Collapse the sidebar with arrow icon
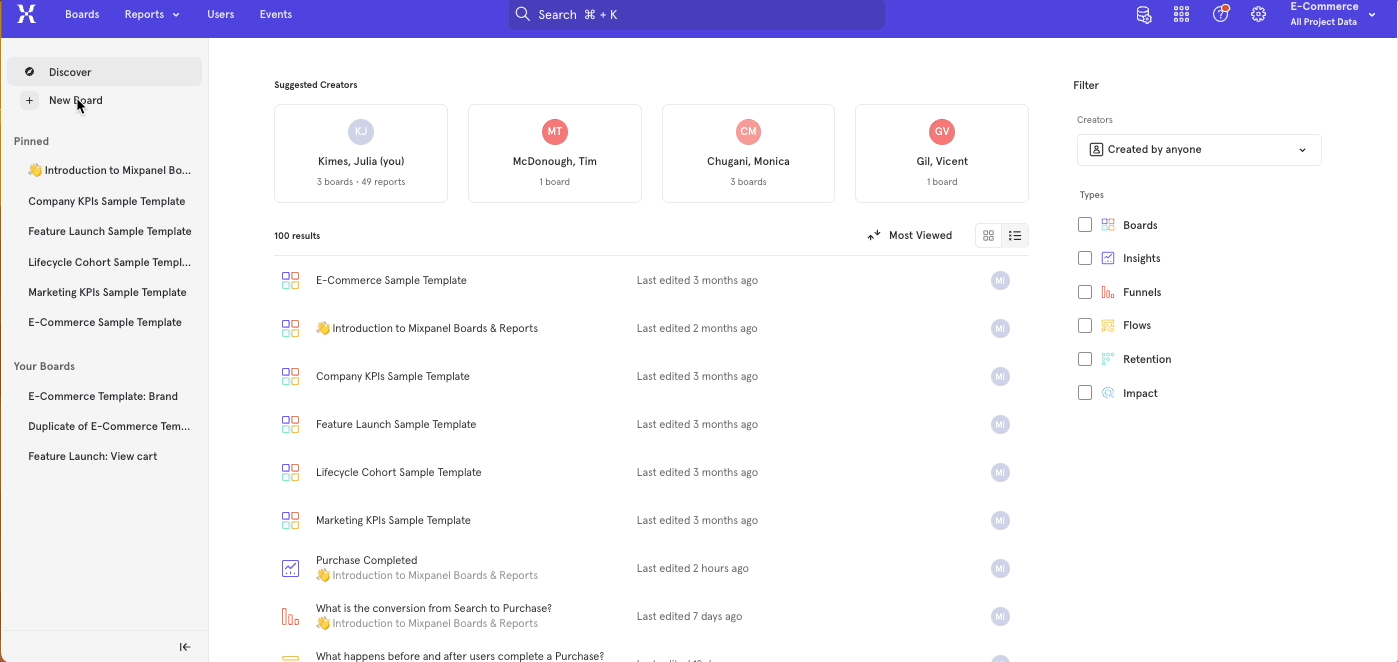 (x=185, y=647)
